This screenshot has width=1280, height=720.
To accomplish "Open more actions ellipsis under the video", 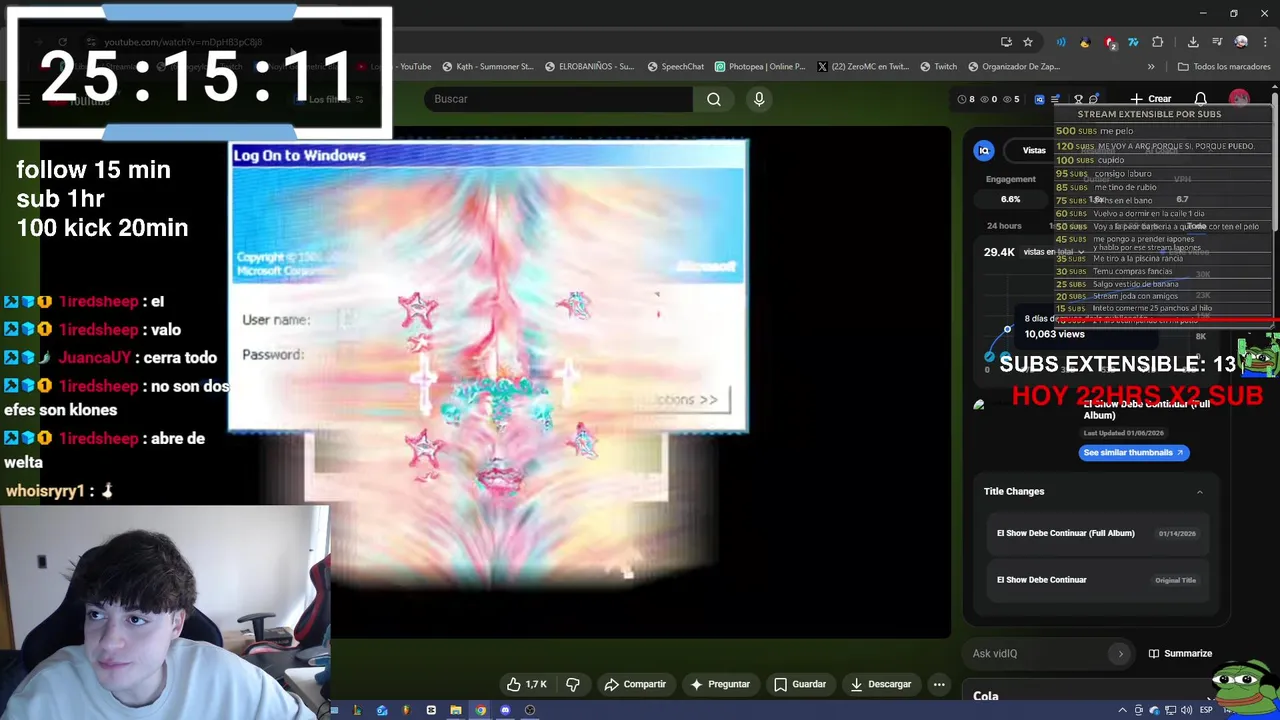I will point(939,684).
